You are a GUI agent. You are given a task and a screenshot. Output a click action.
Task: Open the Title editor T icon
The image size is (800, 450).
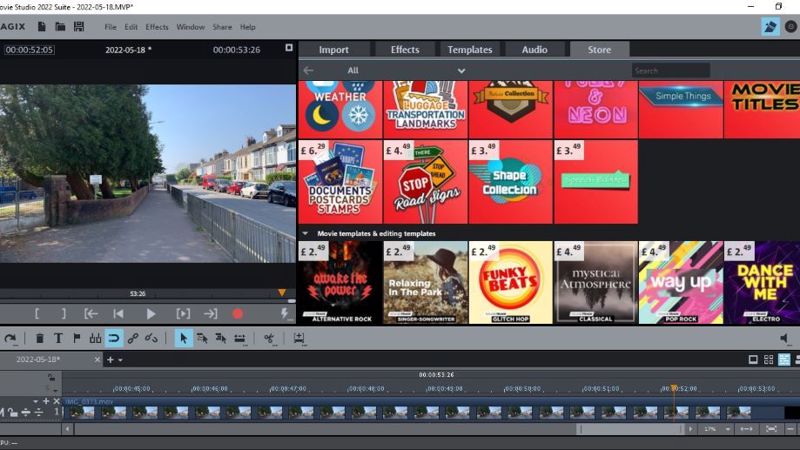(58, 338)
